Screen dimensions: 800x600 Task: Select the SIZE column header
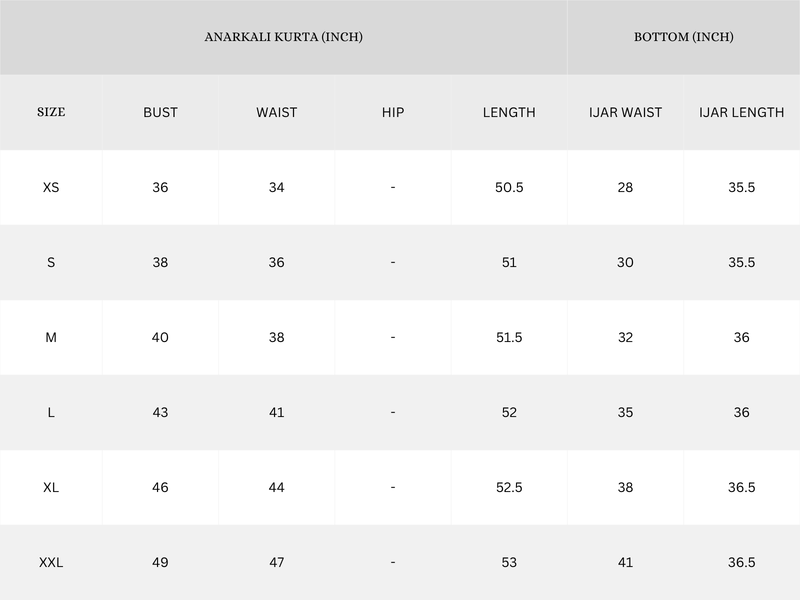coord(51,112)
